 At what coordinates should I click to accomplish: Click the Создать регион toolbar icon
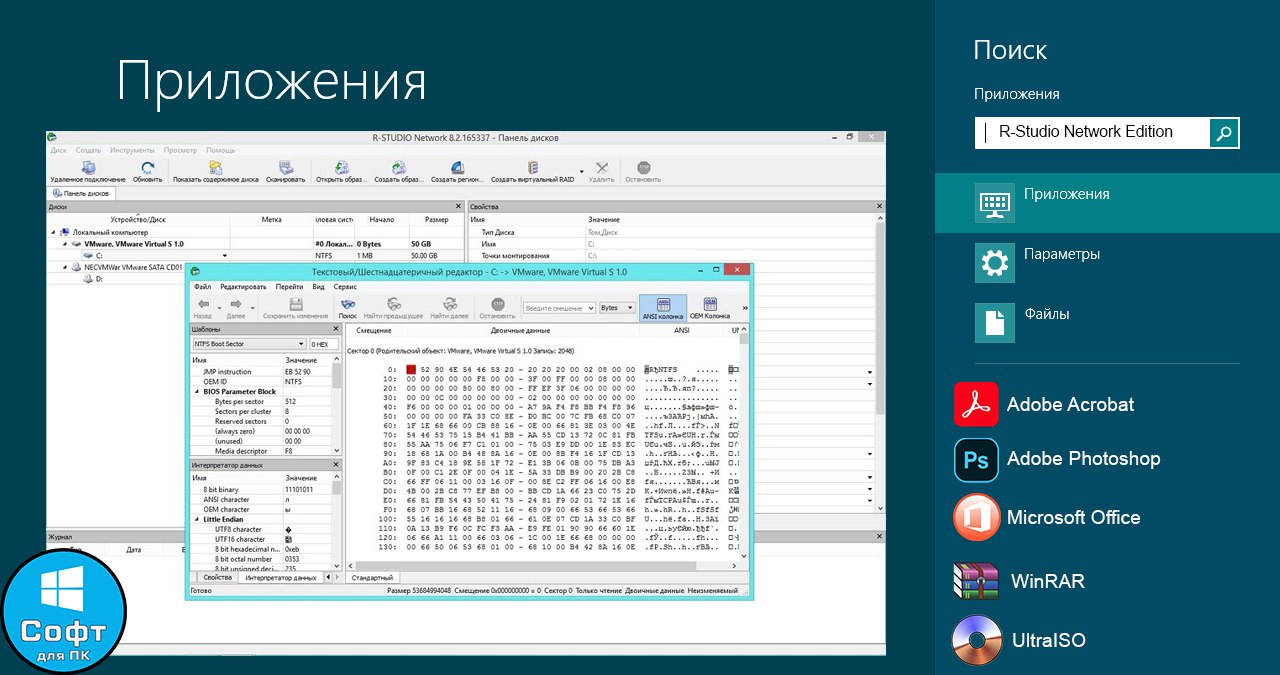457,168
